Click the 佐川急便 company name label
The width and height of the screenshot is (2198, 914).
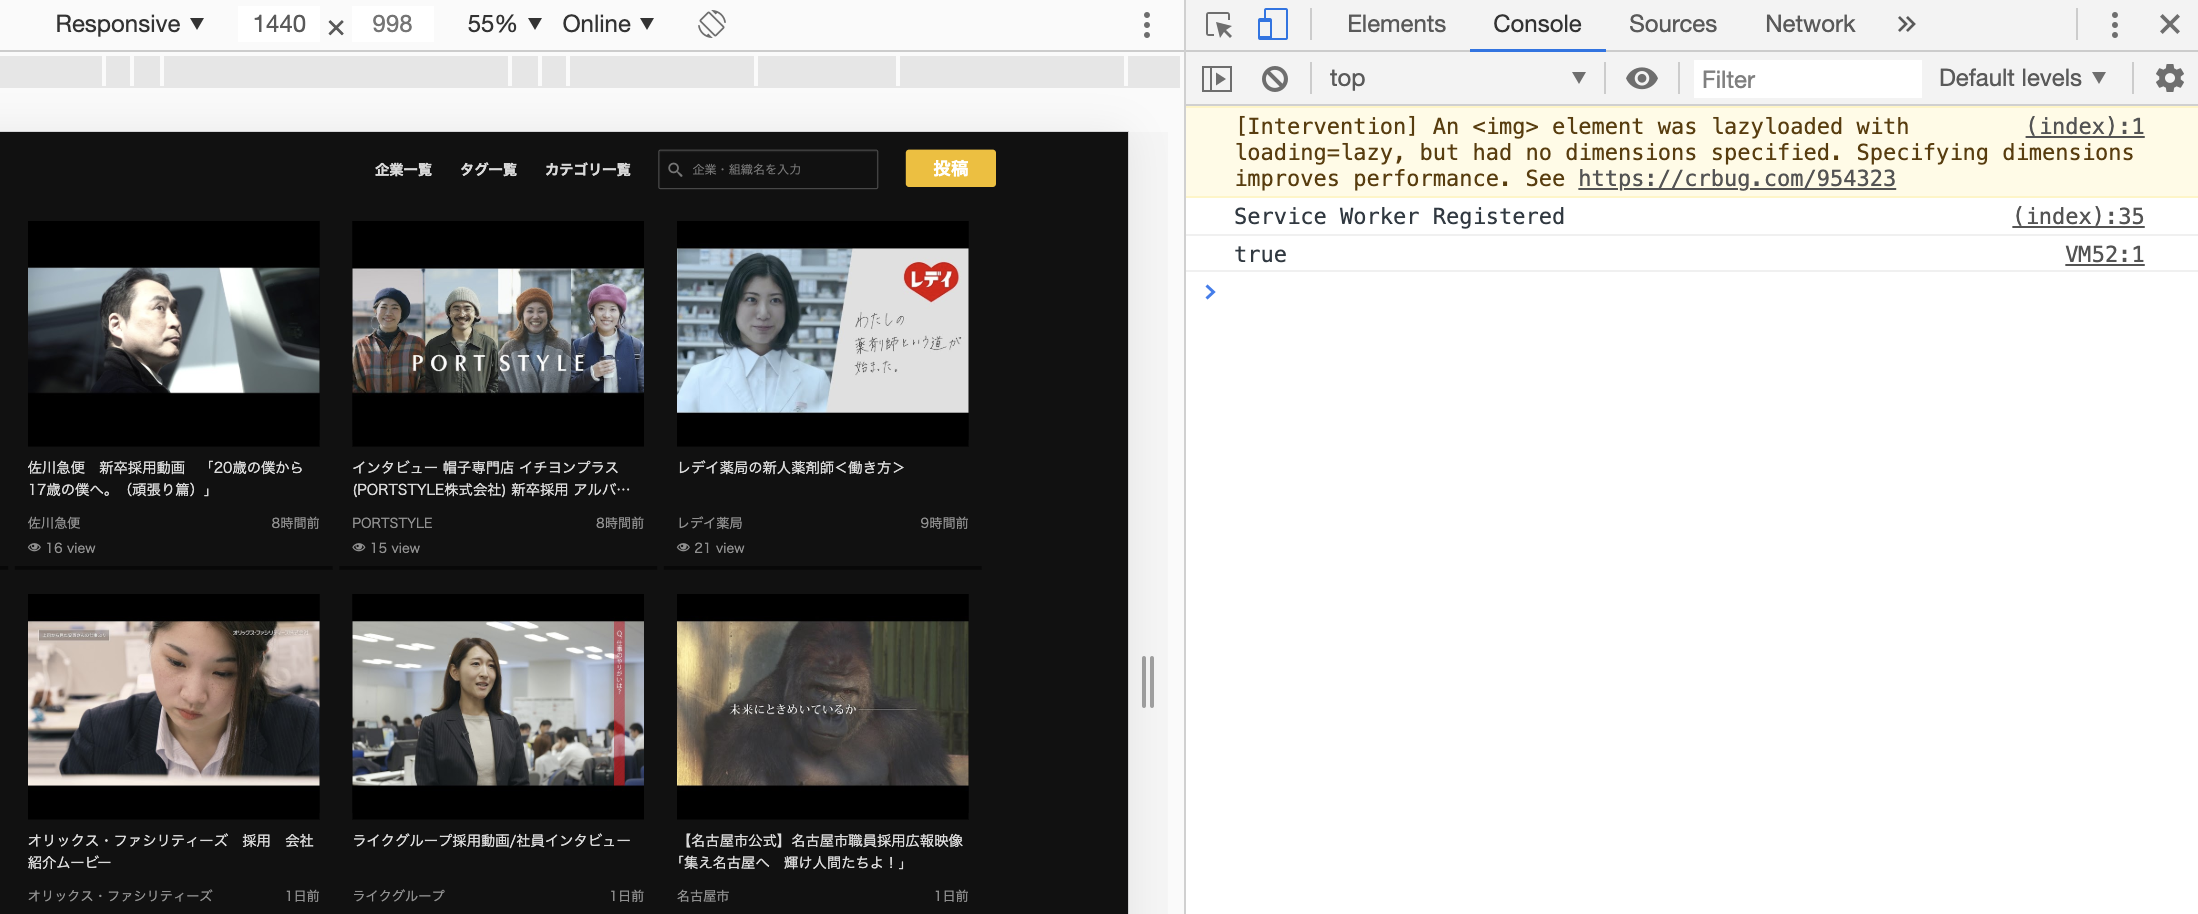tap(54, 523)
